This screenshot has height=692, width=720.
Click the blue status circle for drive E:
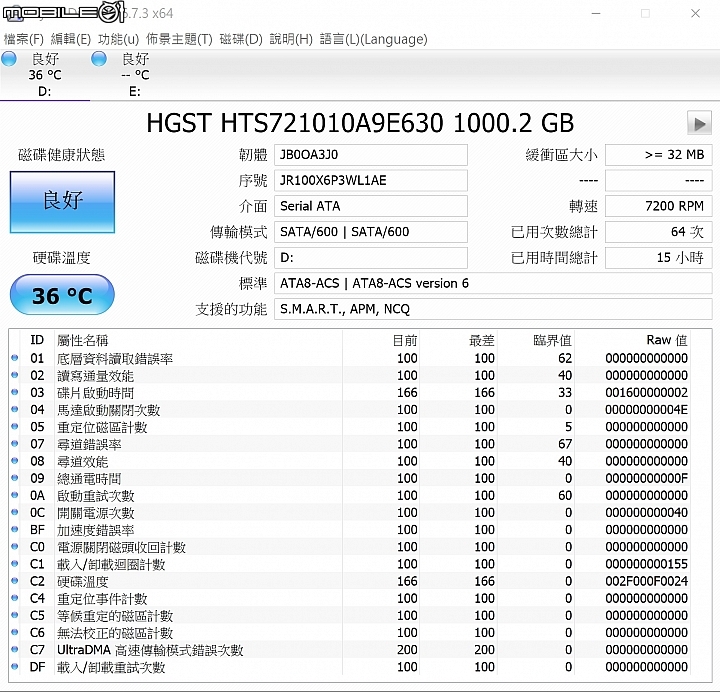coord(99,59)
